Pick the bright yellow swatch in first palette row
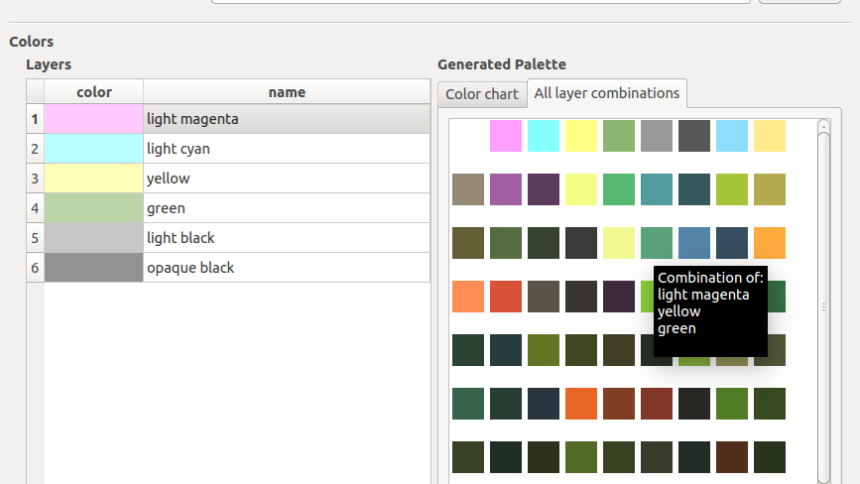 click(581, 136)
